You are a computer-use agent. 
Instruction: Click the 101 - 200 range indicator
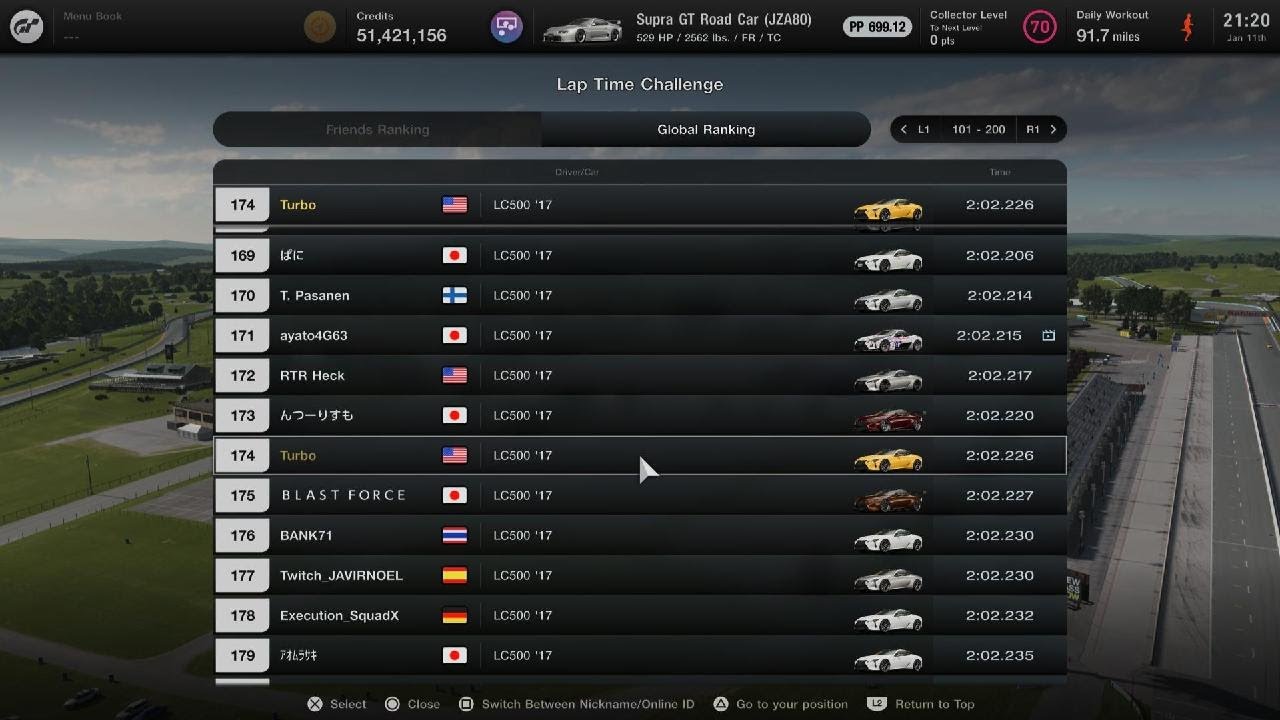pyautogui.click(x=979, y=129)
